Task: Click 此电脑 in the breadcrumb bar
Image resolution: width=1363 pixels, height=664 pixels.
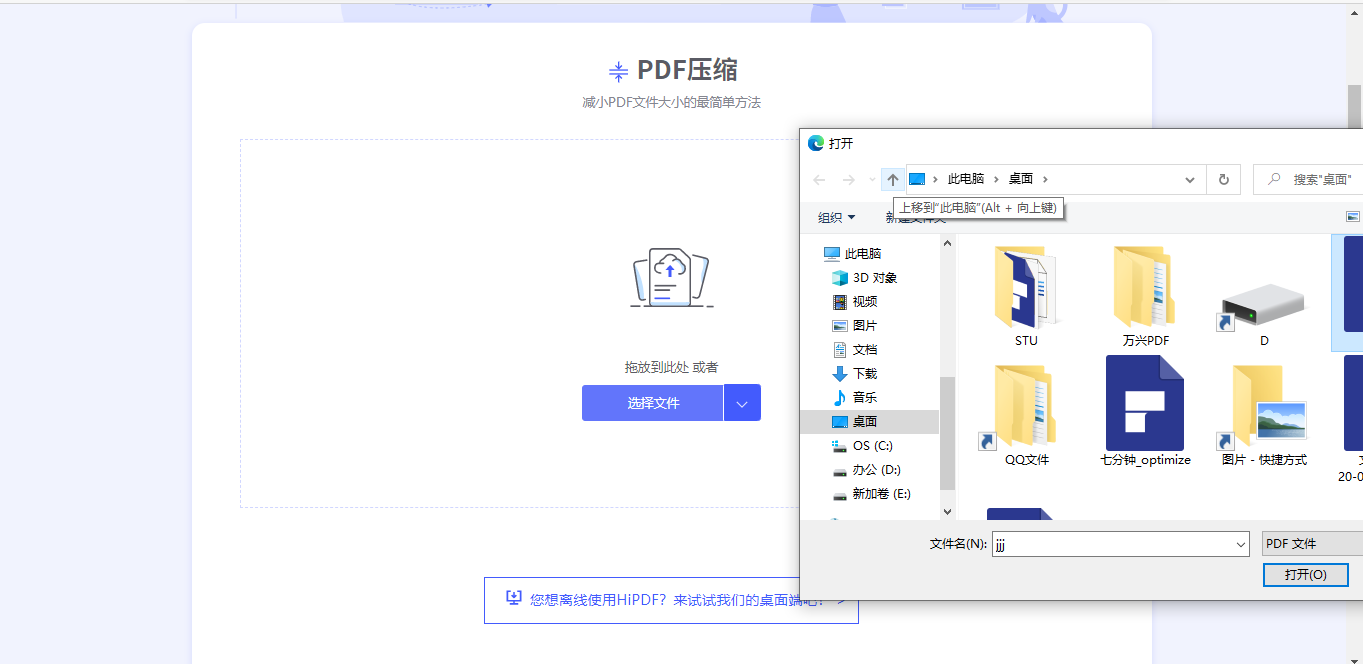Action: click(966, 178)
